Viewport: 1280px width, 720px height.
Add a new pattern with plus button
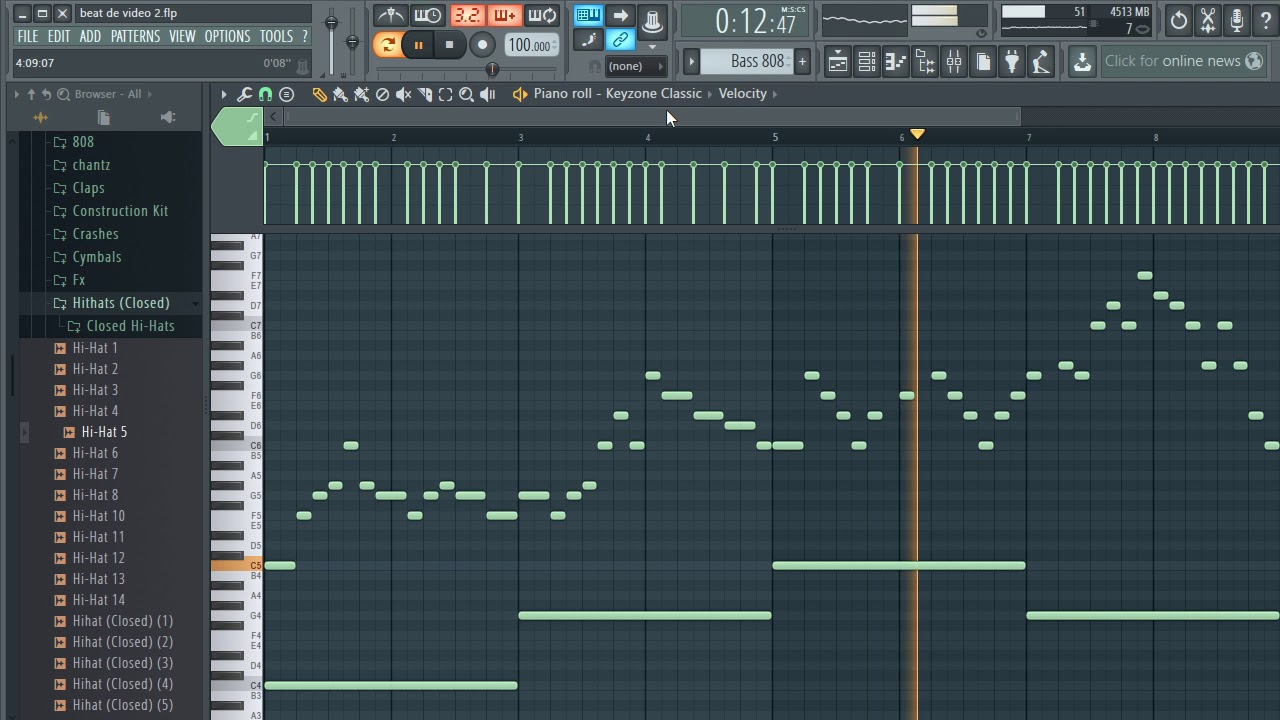[802, 61]
